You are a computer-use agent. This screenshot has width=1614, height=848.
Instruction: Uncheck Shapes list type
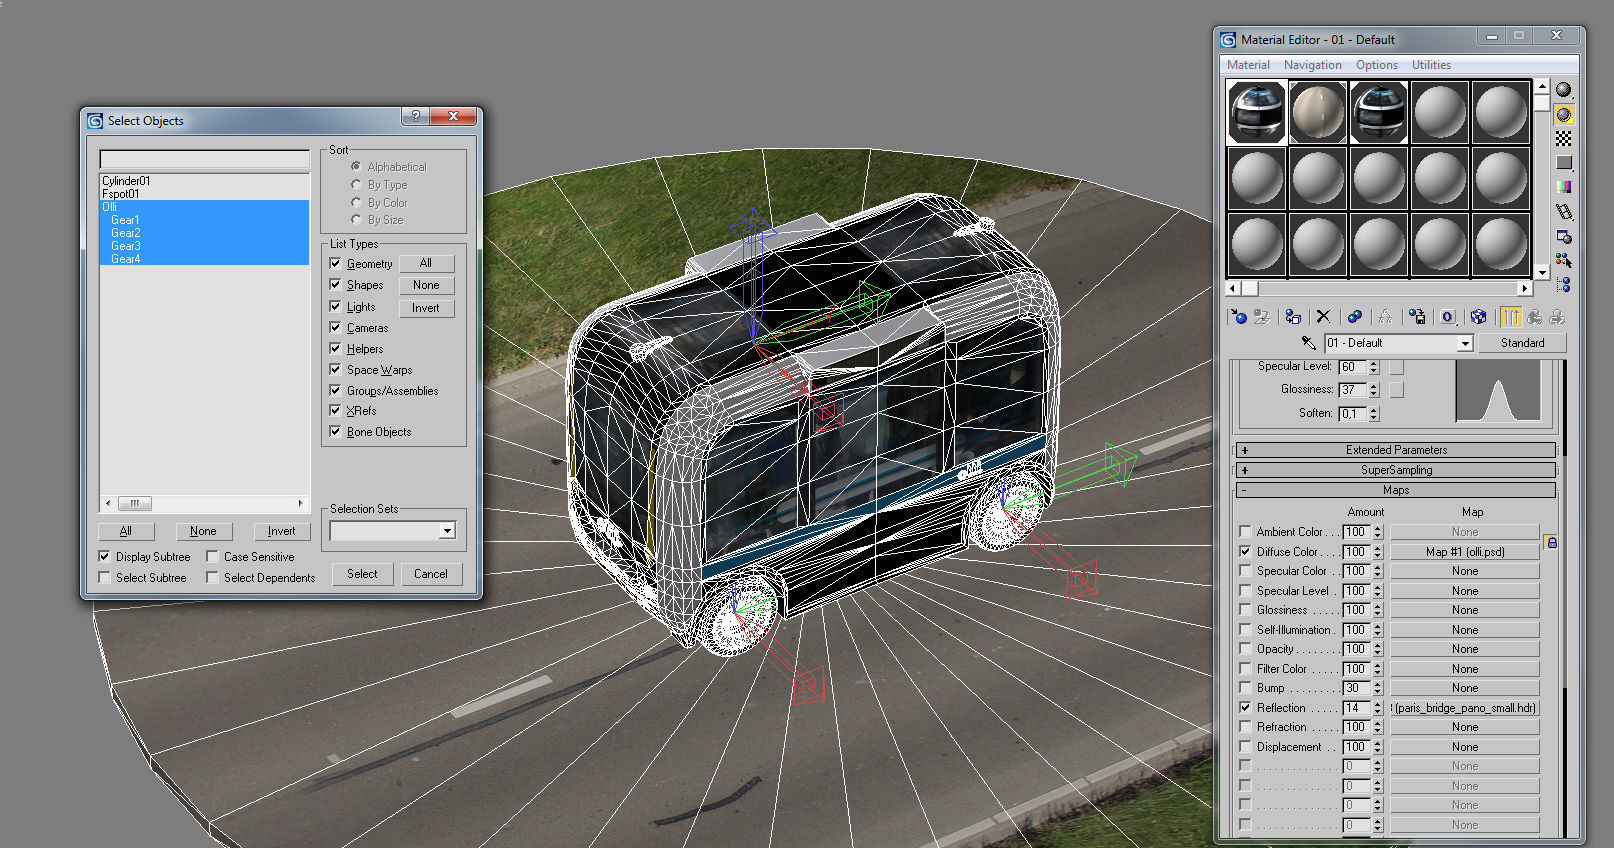(x=336, y=285)
